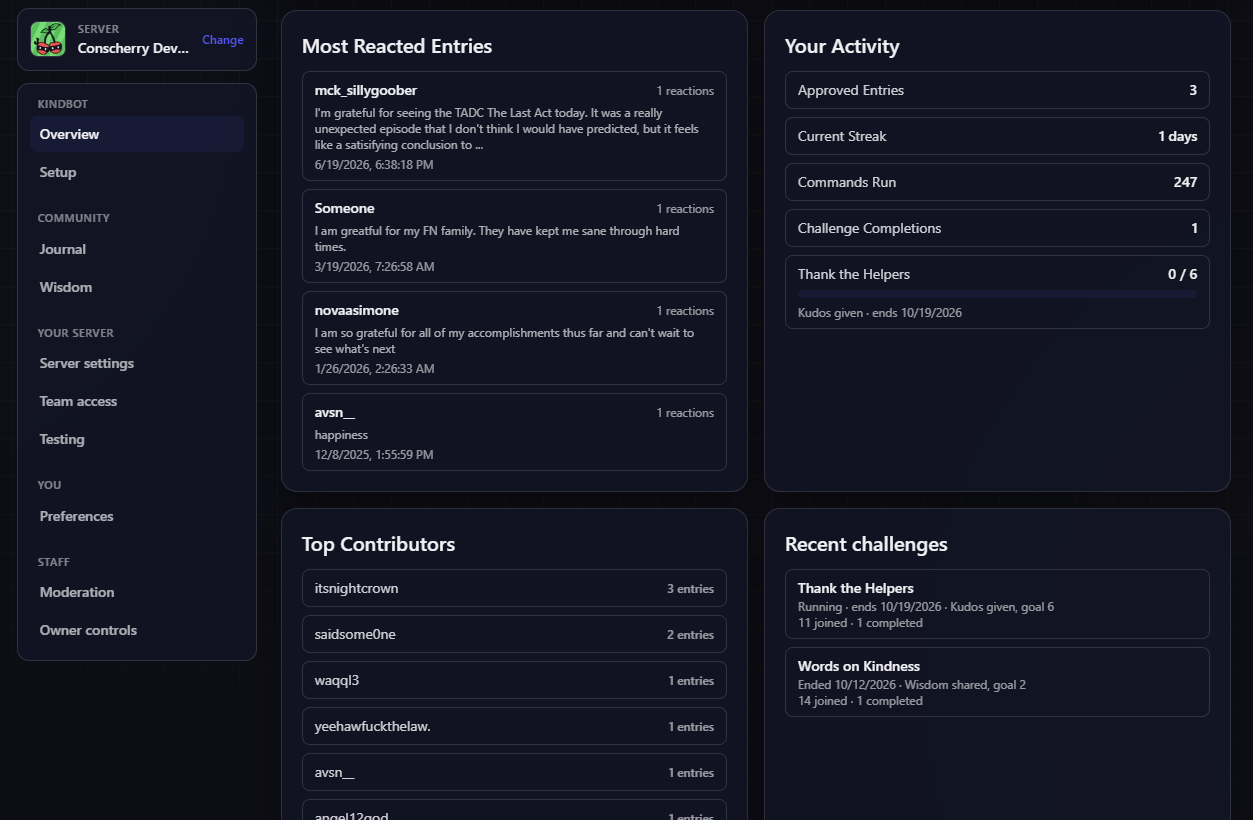Navigate to Team access

point(137,401)
